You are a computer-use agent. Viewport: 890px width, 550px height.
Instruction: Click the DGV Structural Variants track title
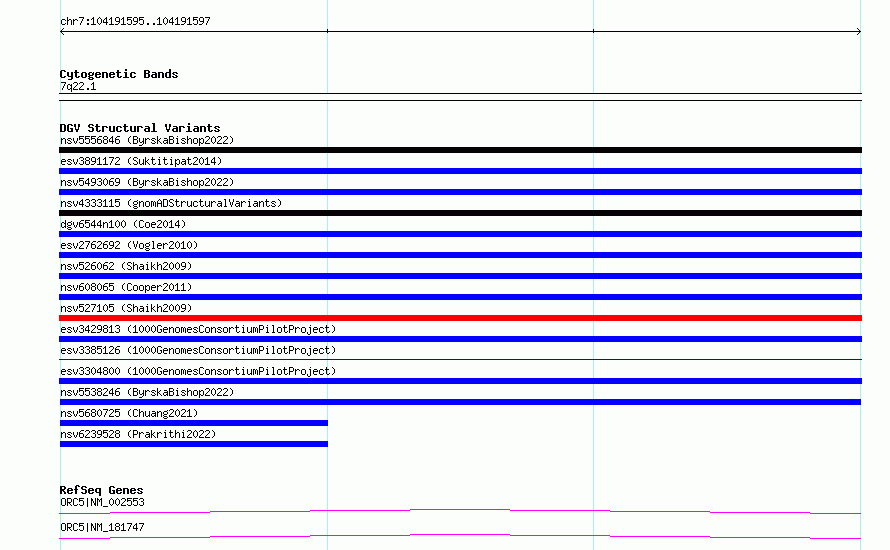pos(140,128)
